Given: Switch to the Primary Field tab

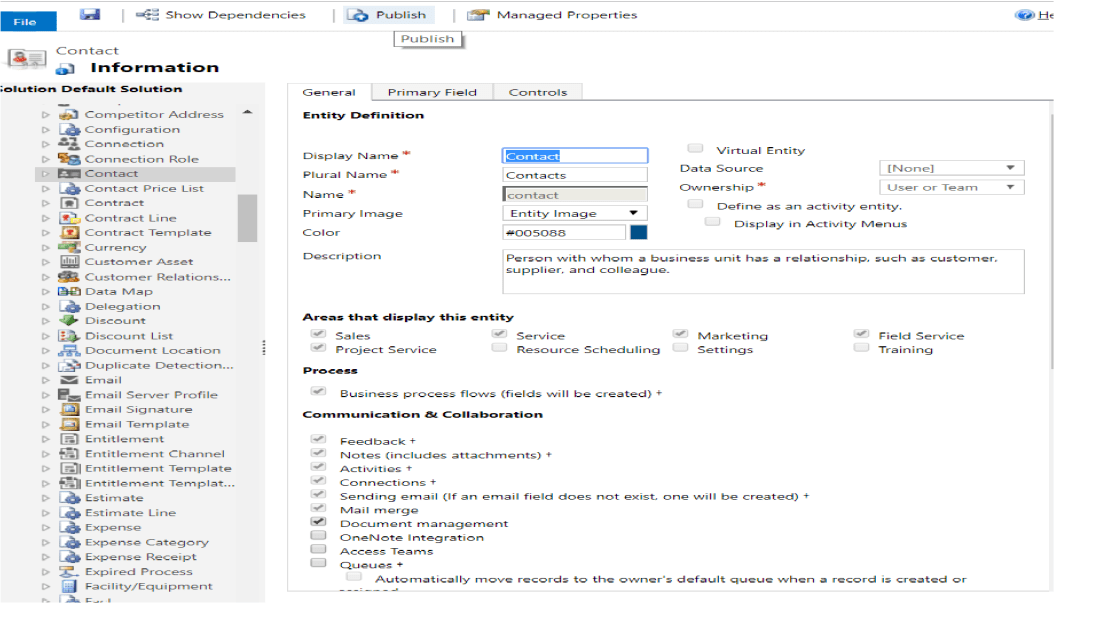Looking at the screenshot, I should coord(432,92).
